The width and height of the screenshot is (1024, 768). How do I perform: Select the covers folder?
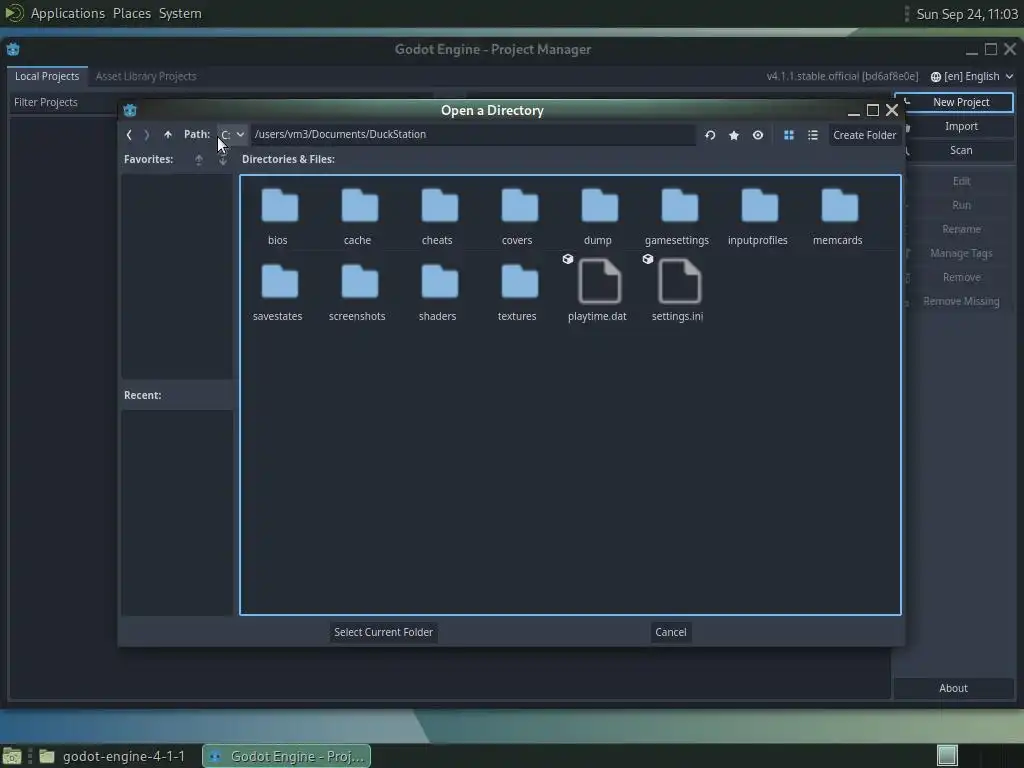519,217
